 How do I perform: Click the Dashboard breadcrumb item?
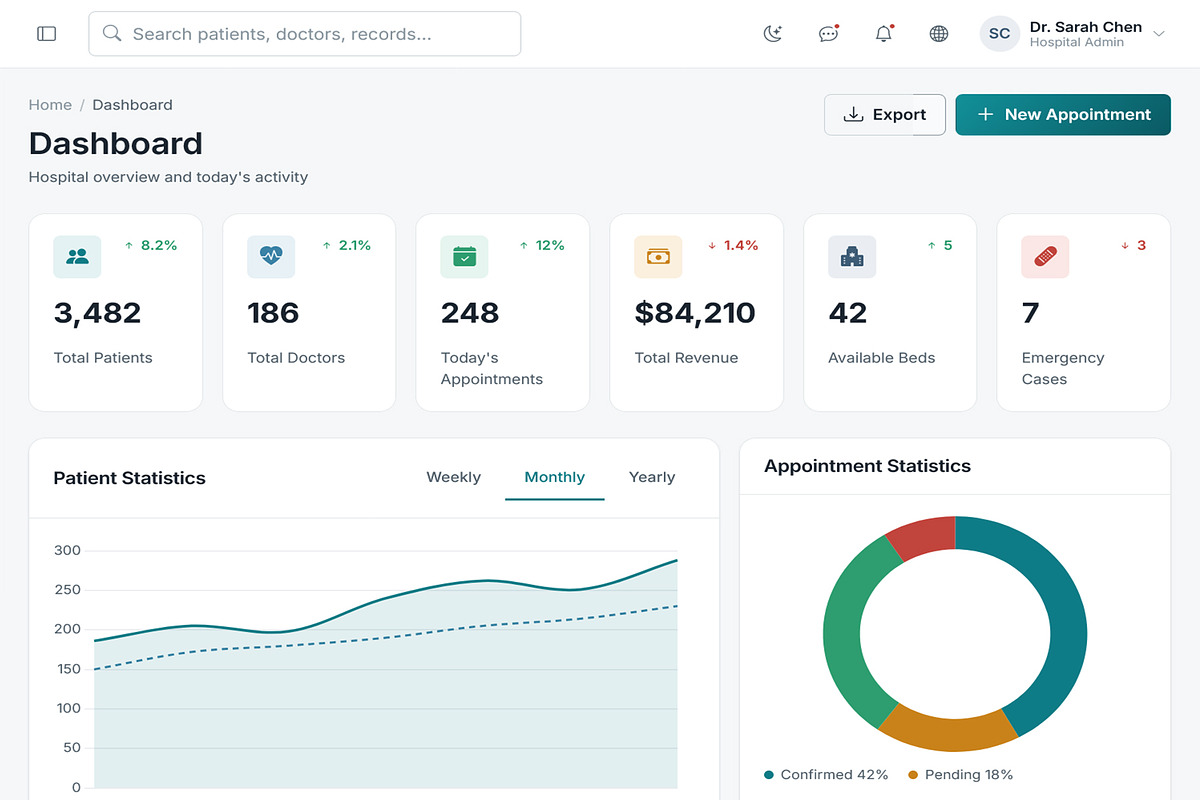[132, 105]
